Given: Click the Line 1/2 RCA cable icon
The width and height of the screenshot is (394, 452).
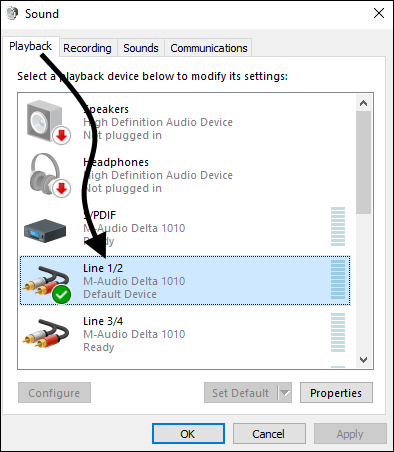Looking at the screenshot, I should click(46, 283).
